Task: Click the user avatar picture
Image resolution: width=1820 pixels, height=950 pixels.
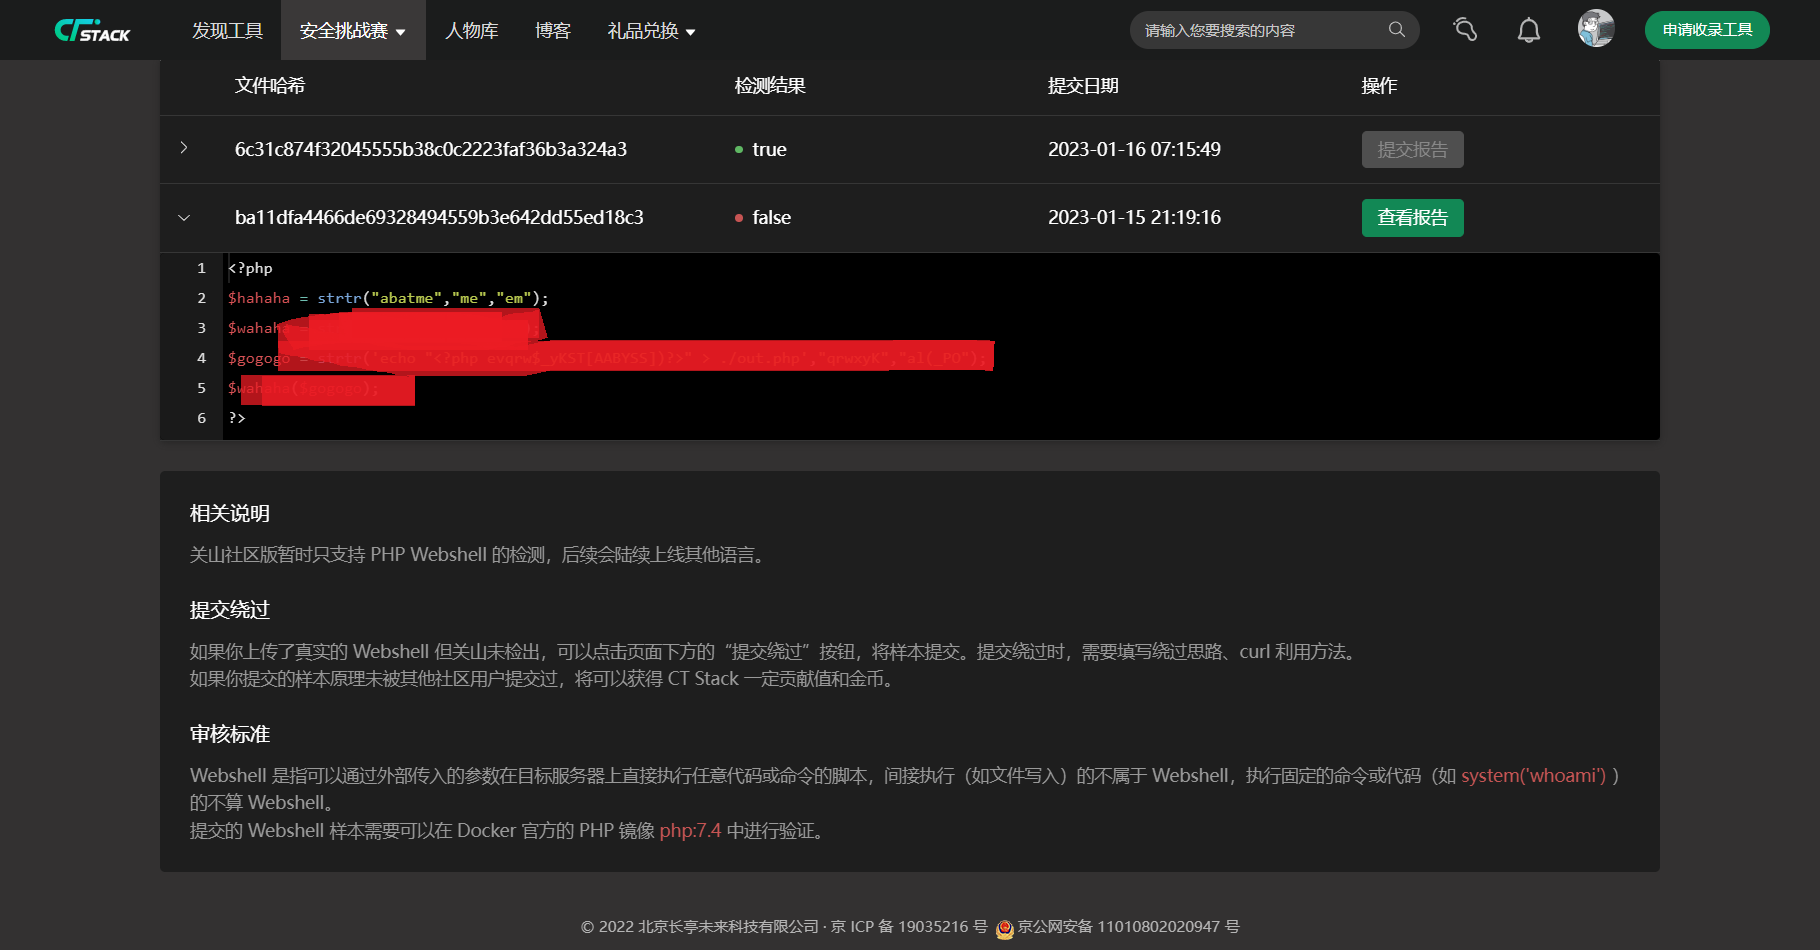Action: pyautogui.click(x=1595, y=29)
